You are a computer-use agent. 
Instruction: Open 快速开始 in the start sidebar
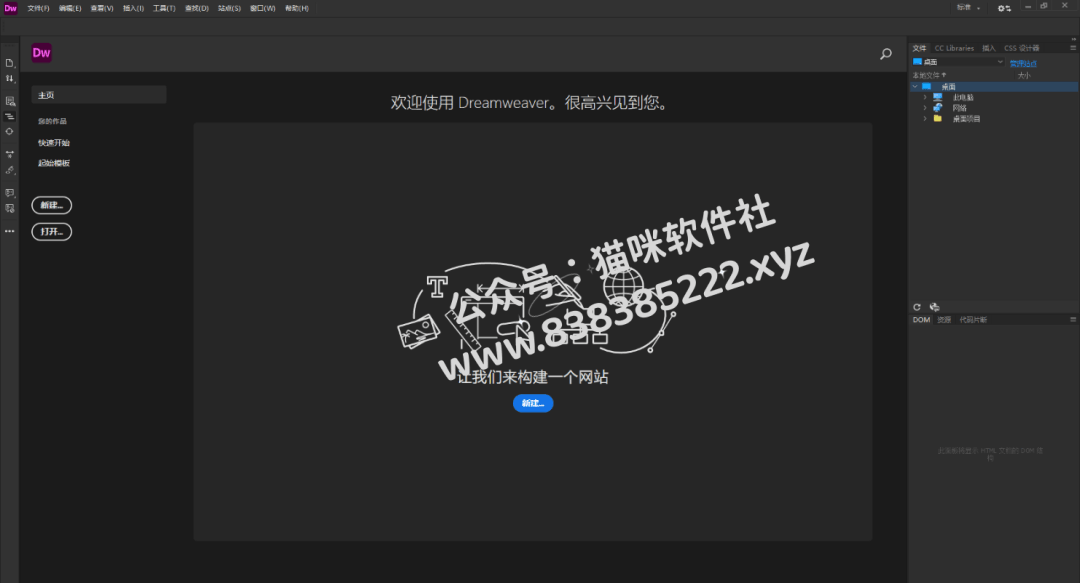(x=54, y=143)
